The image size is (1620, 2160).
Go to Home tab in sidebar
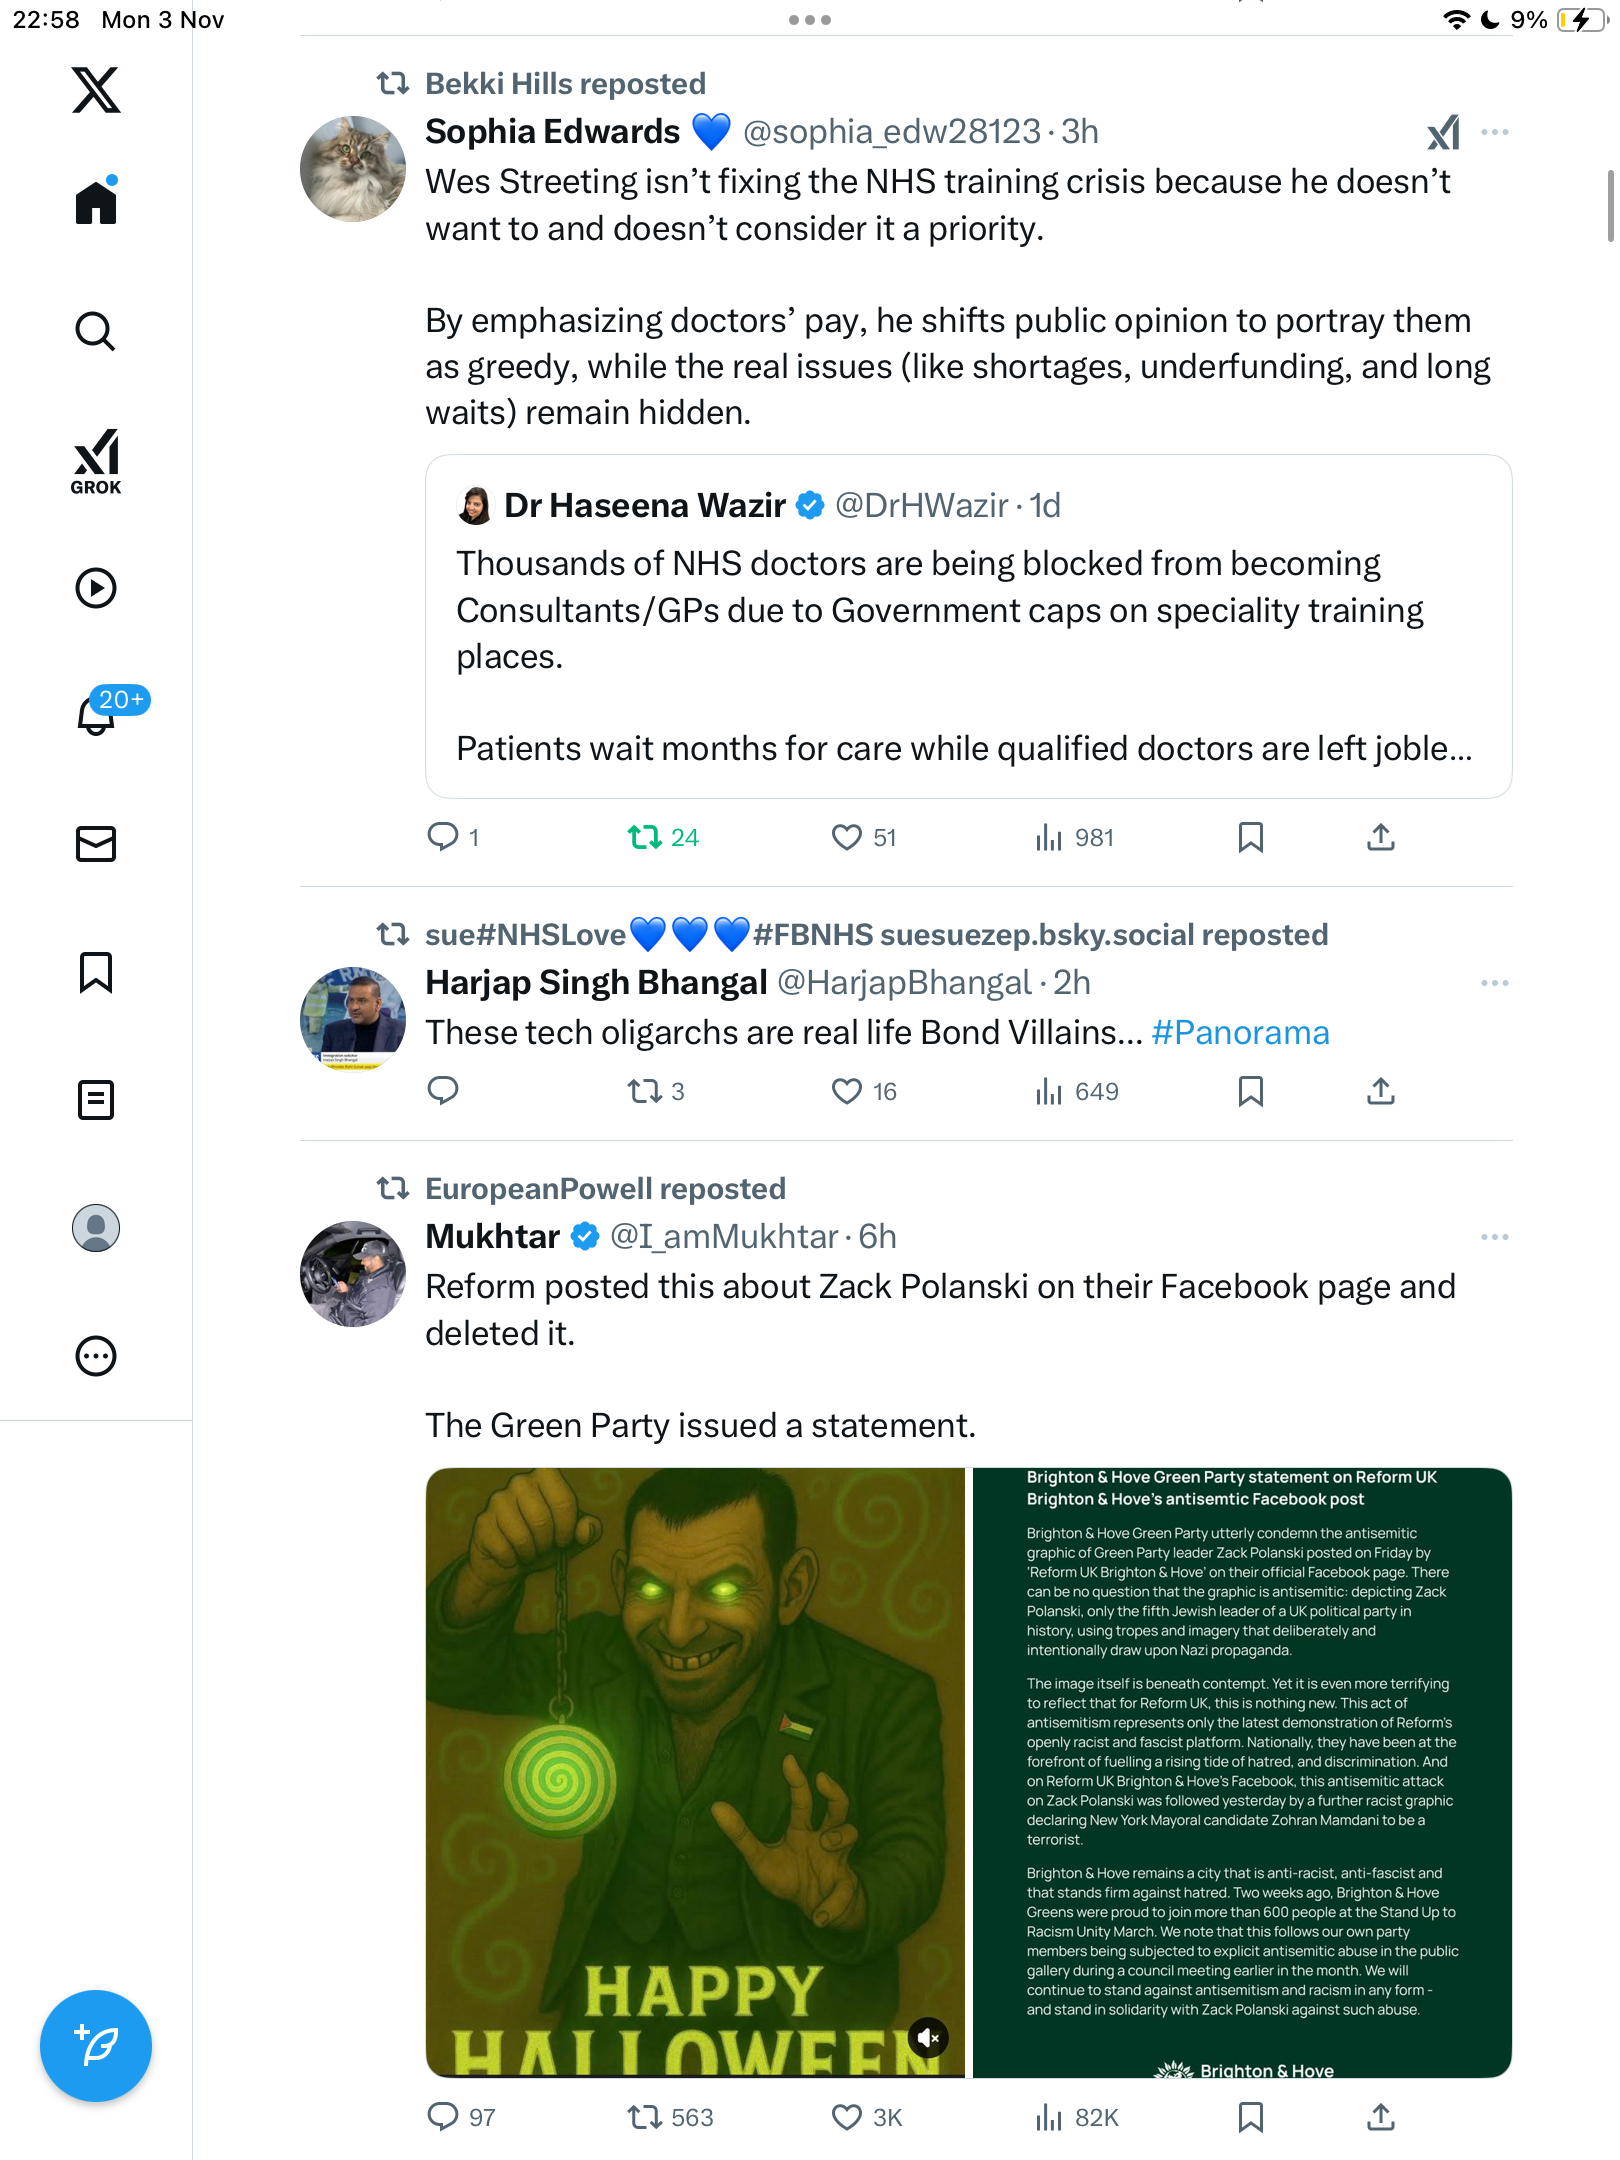(x=96, y=202)
